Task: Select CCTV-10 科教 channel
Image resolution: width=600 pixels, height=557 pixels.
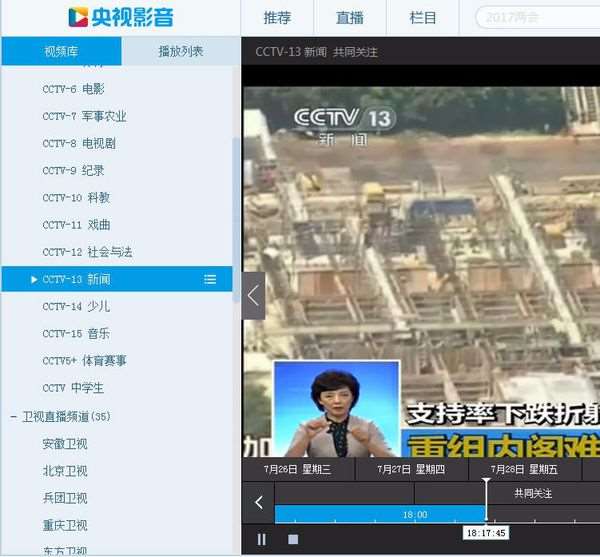Action: coord(76,198)
